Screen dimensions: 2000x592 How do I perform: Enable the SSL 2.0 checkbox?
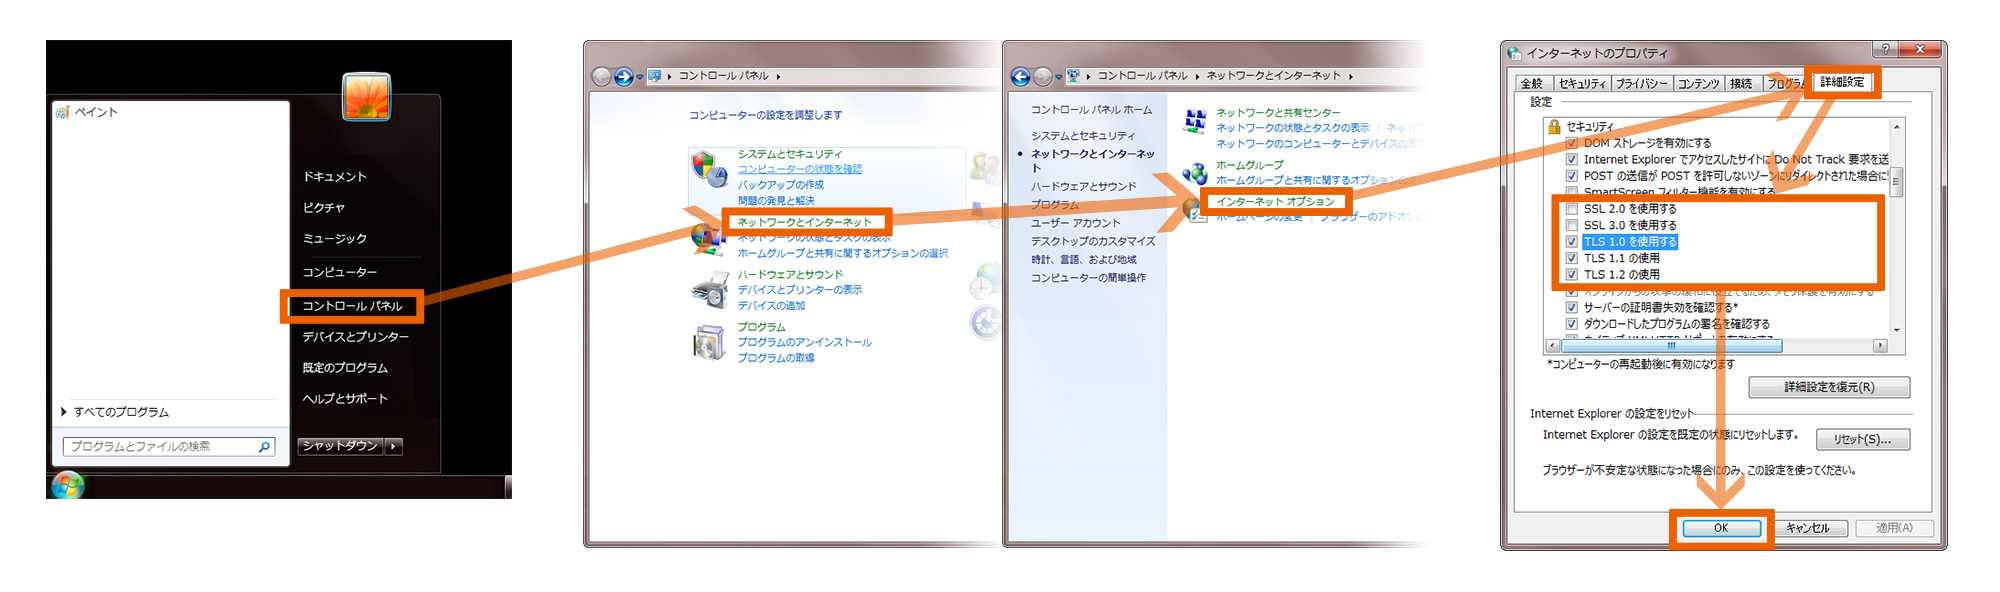1571,209
